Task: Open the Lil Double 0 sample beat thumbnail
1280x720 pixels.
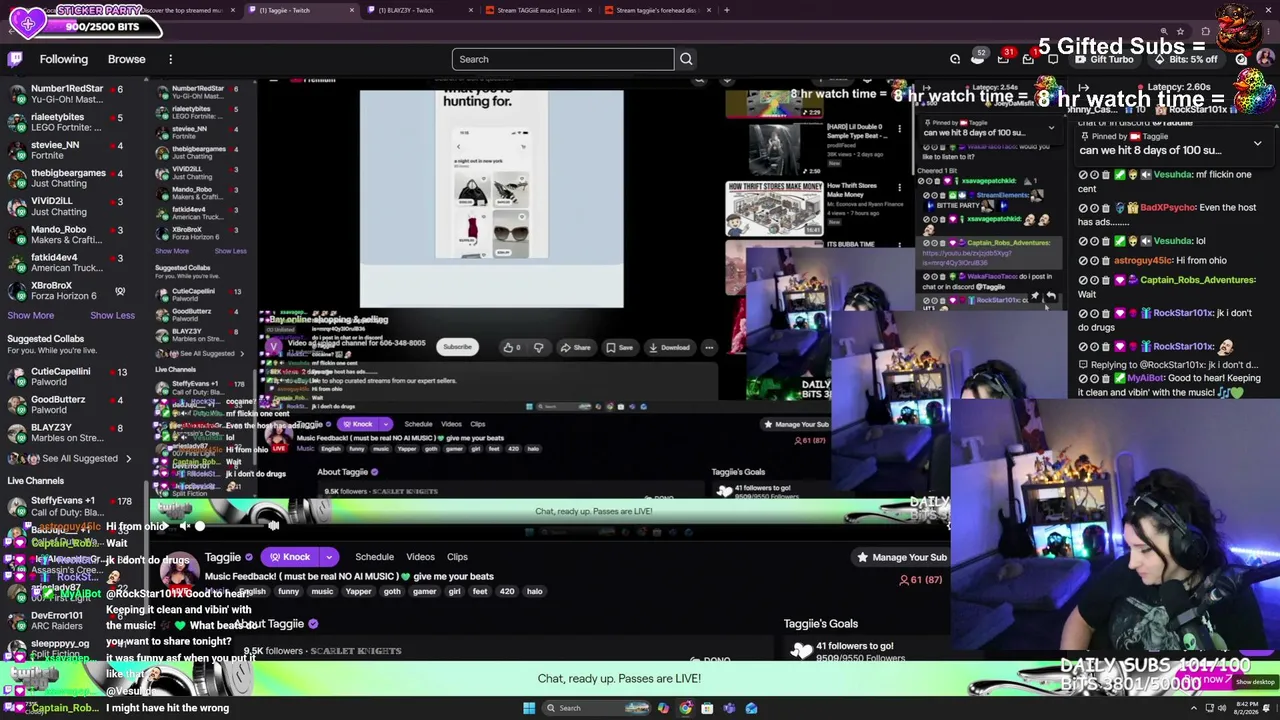Action: click(774, 148)
